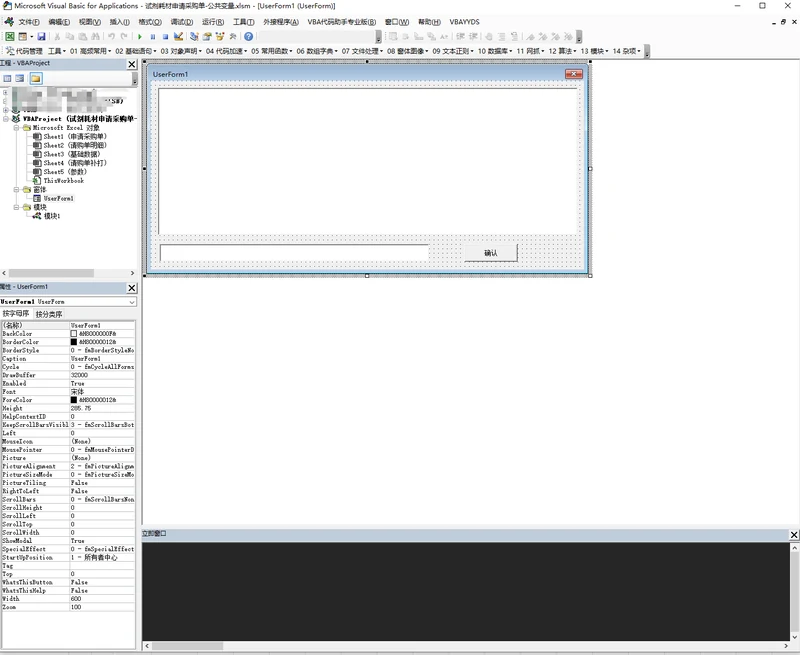Select 模块1 in the project tree
800x655 pixels.
(x=46, y=216)
